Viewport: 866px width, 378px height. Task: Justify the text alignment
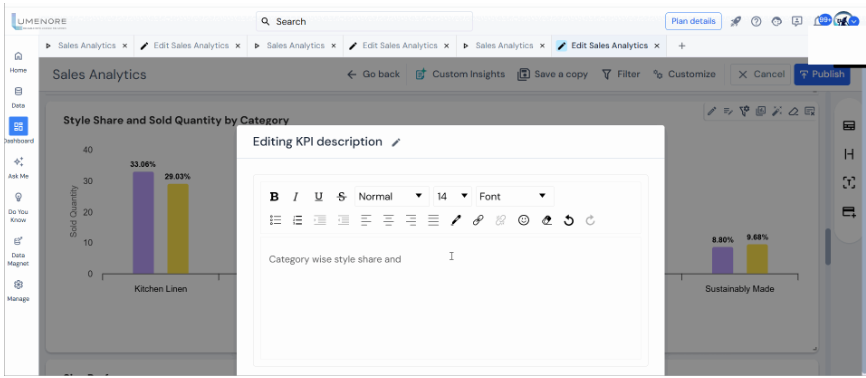434,220
